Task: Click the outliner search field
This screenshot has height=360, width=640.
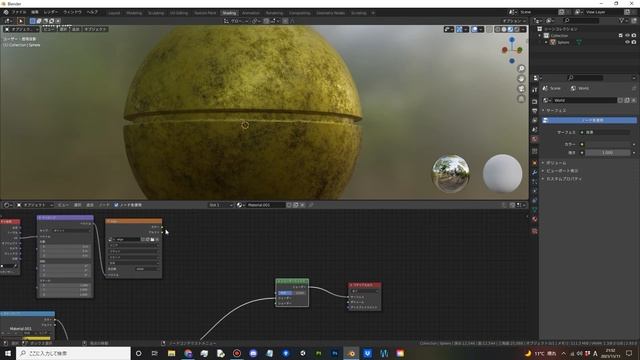Action: pos(581,20)
